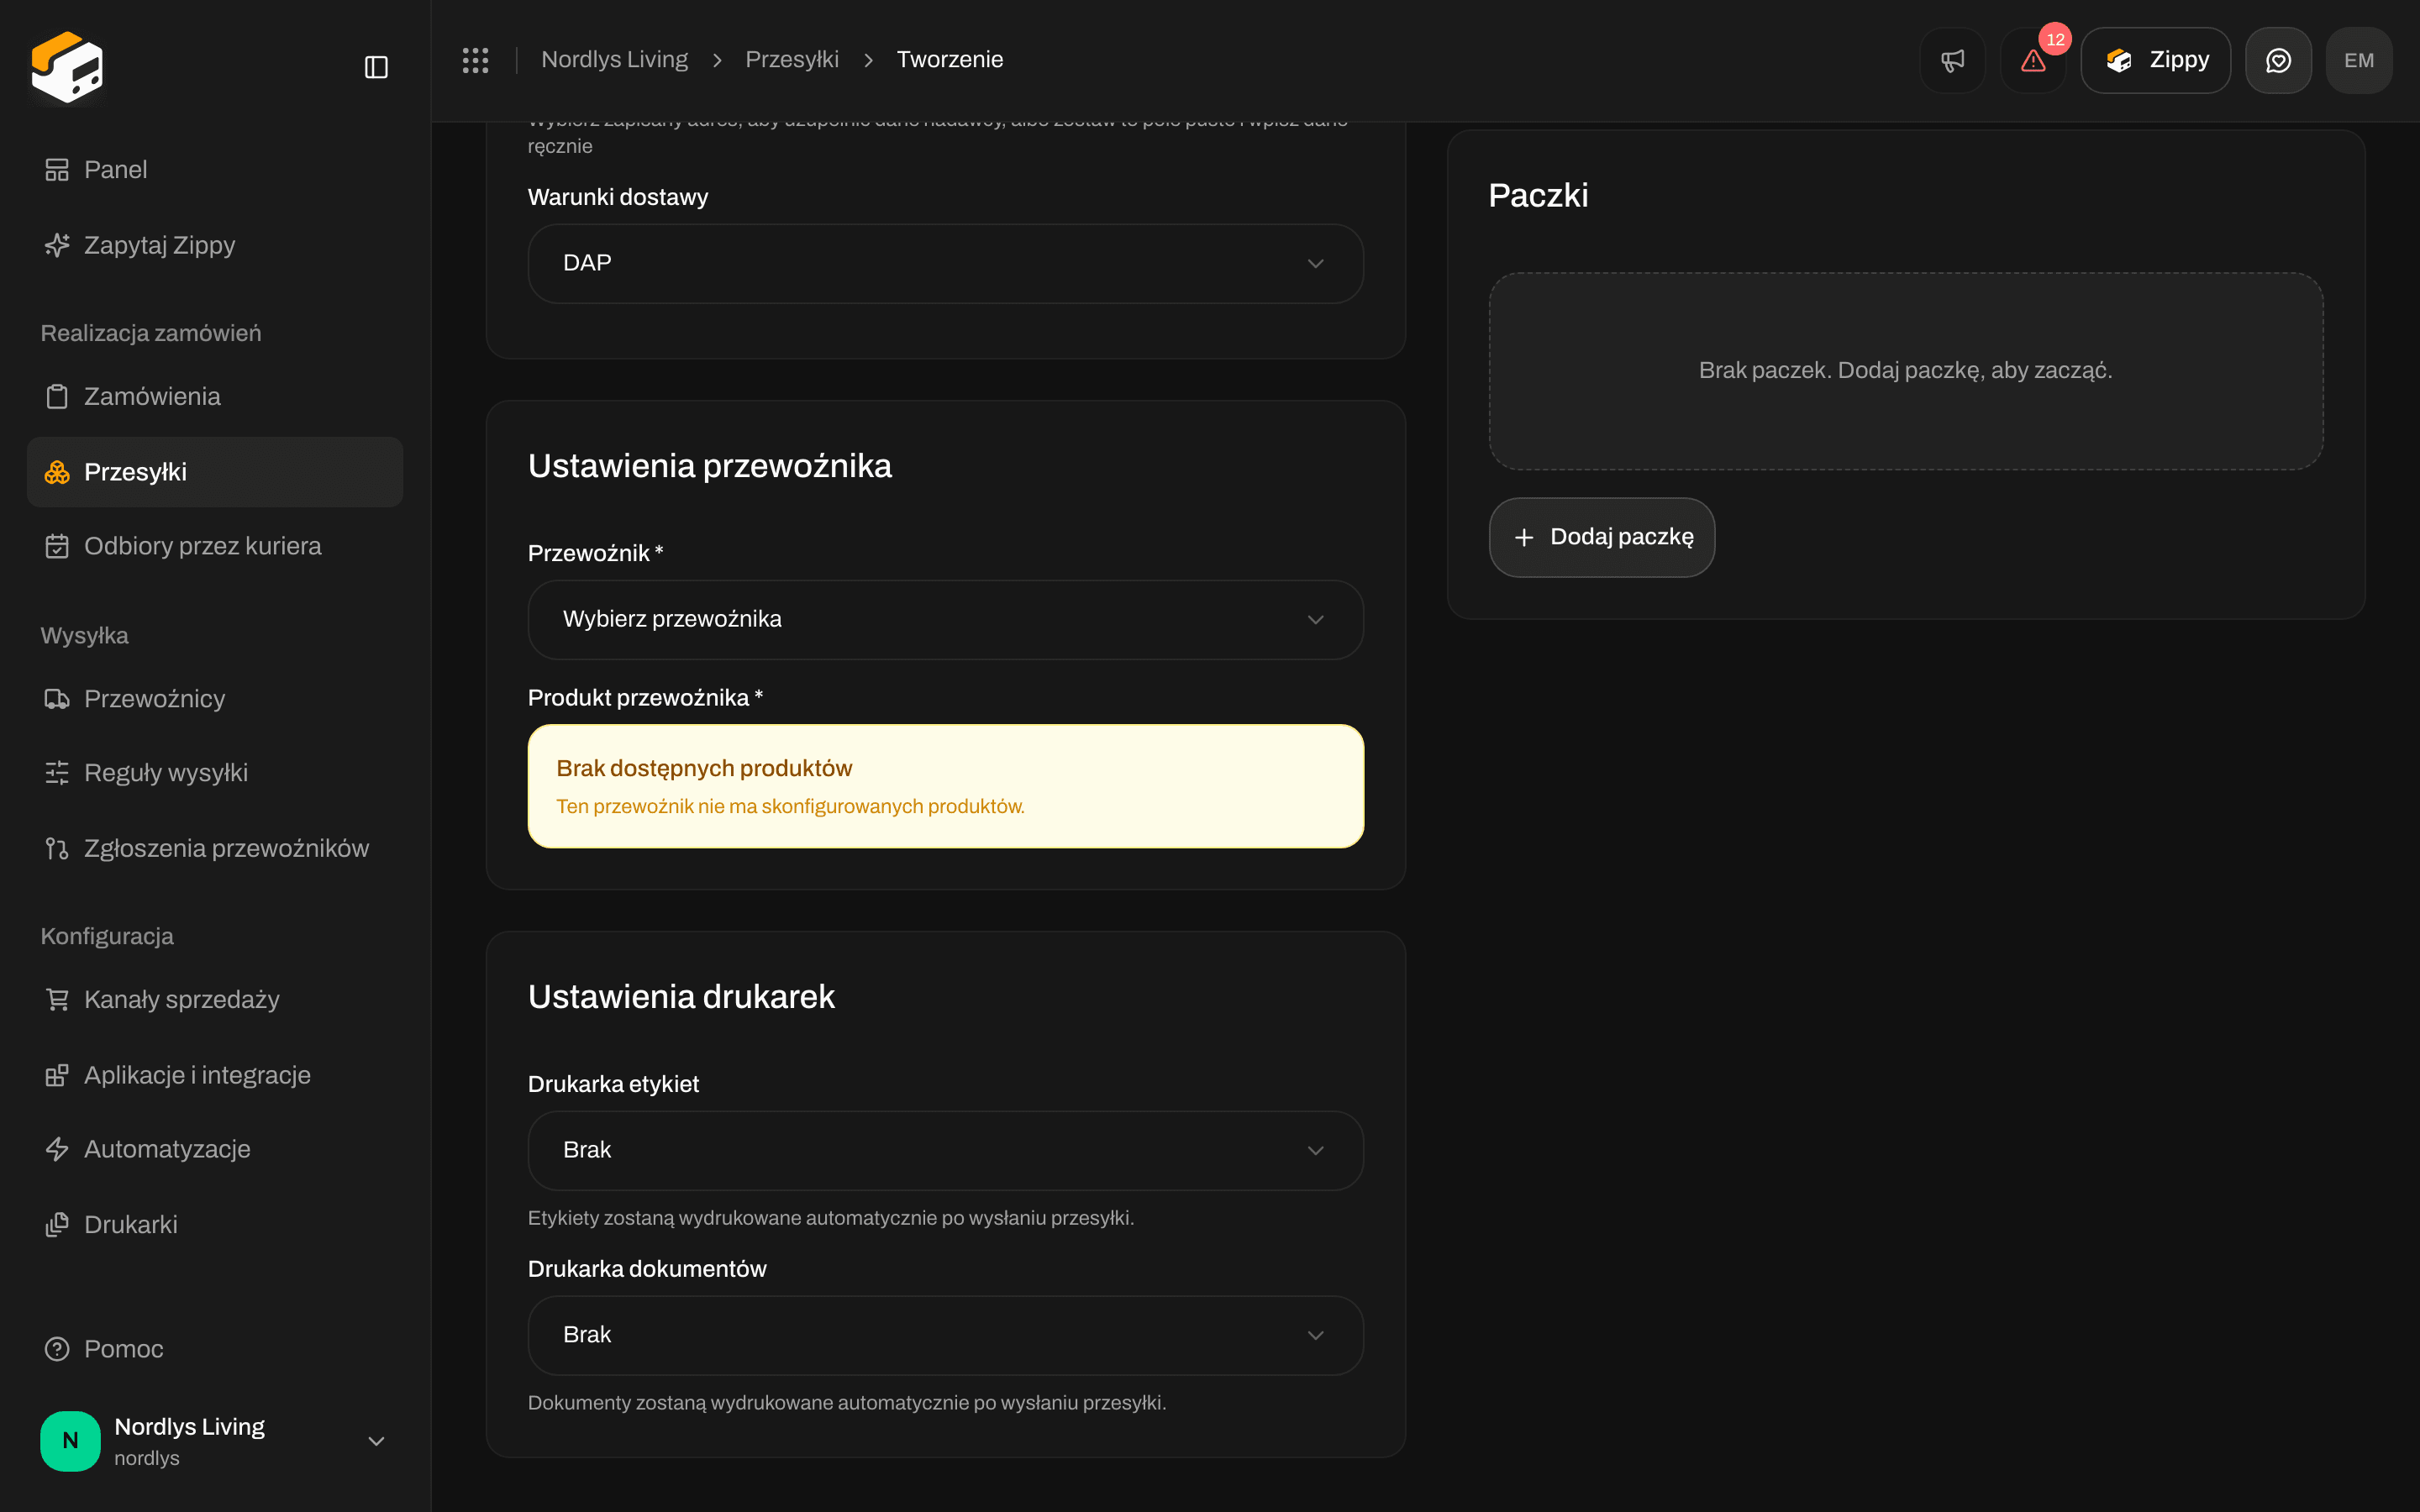
Task: Click the plus icon in Dodaj paczkę
Action: point(1524,538)
